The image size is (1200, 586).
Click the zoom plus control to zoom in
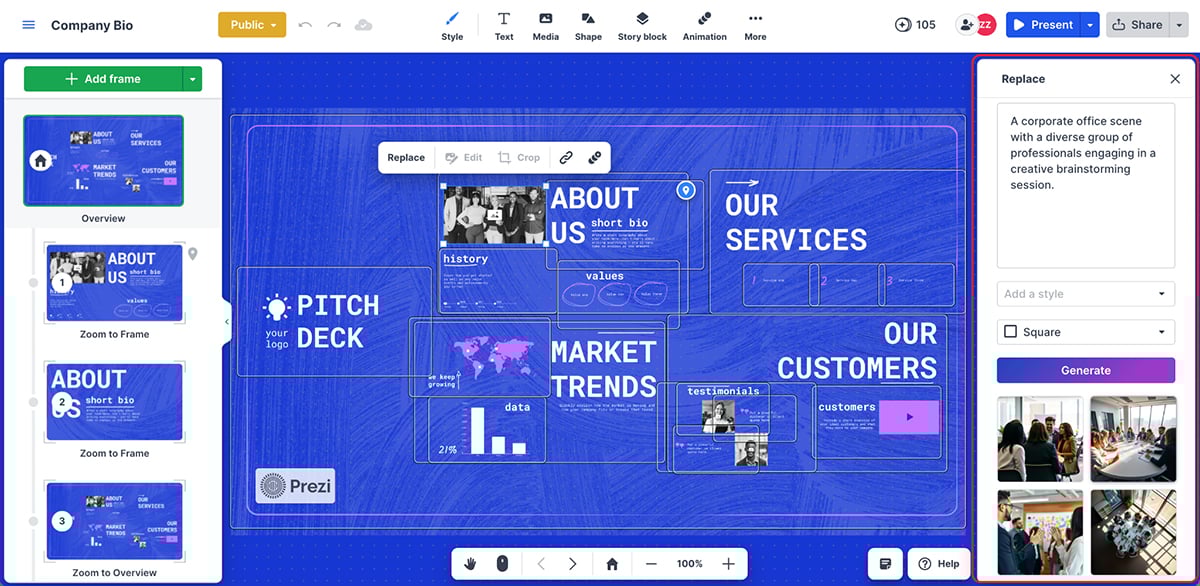click(x=728, y=563)
